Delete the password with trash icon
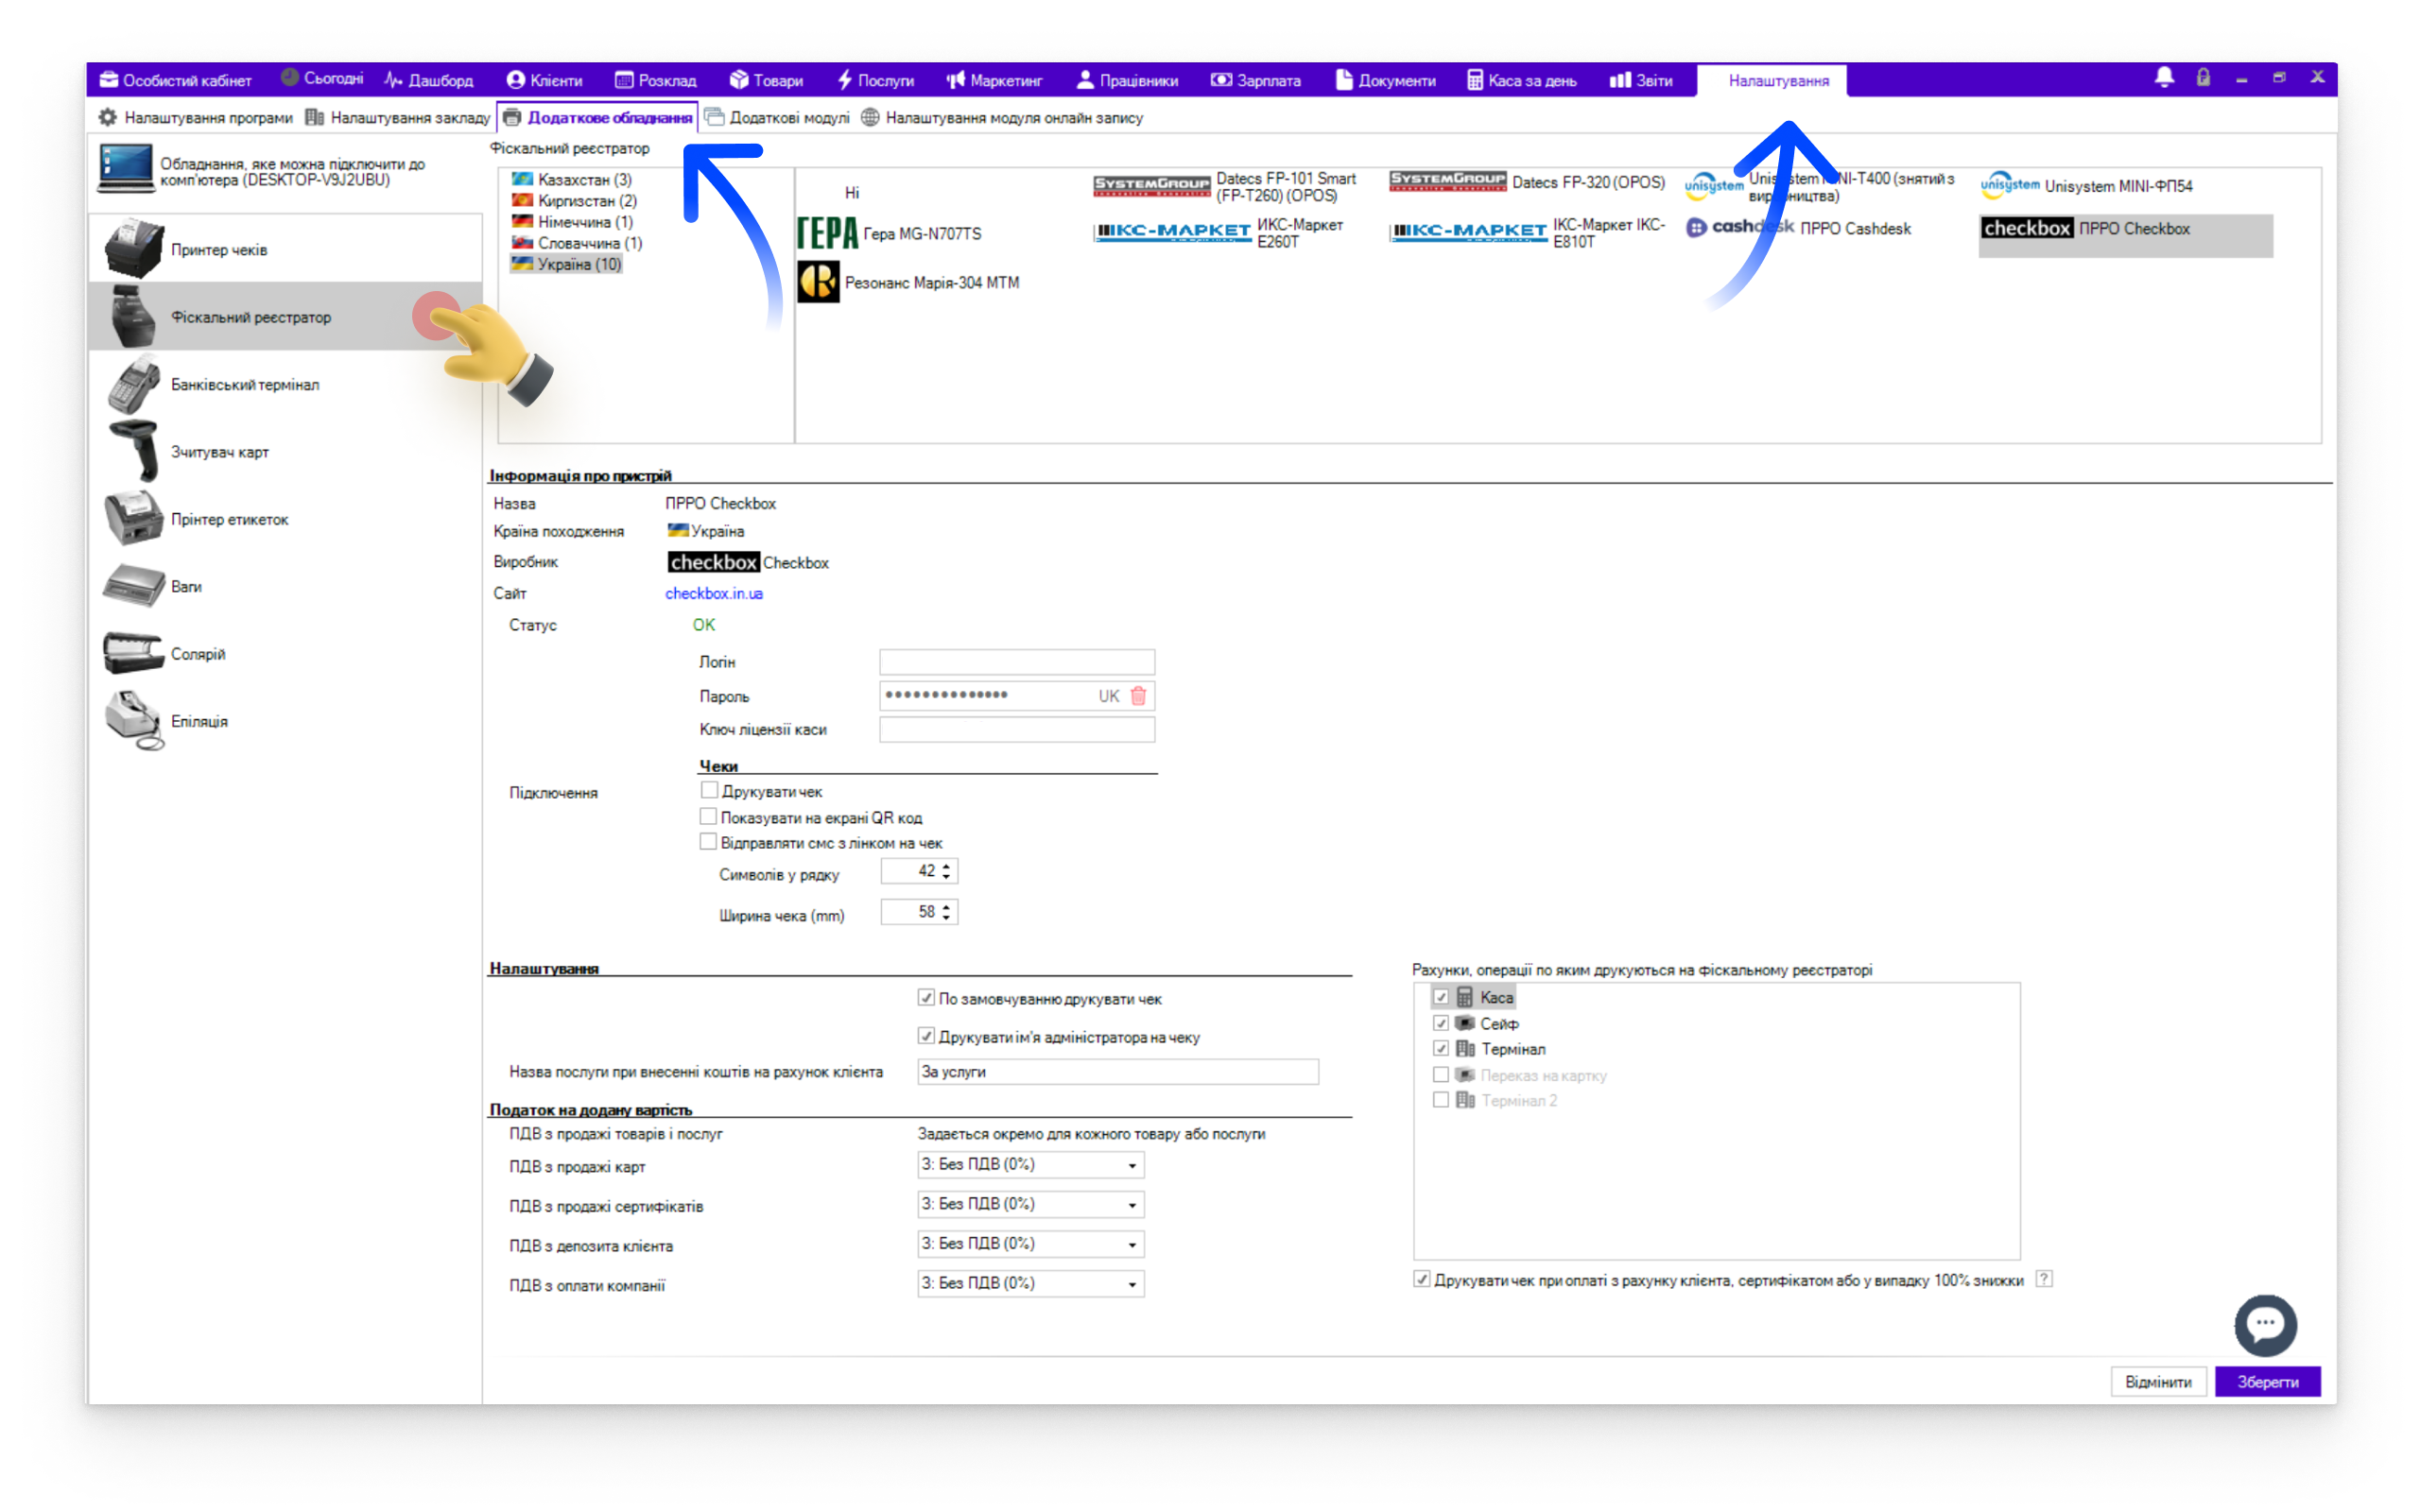Image resolution: width=2420 pixels, height=1512 pixels. tap(1138, 696)
